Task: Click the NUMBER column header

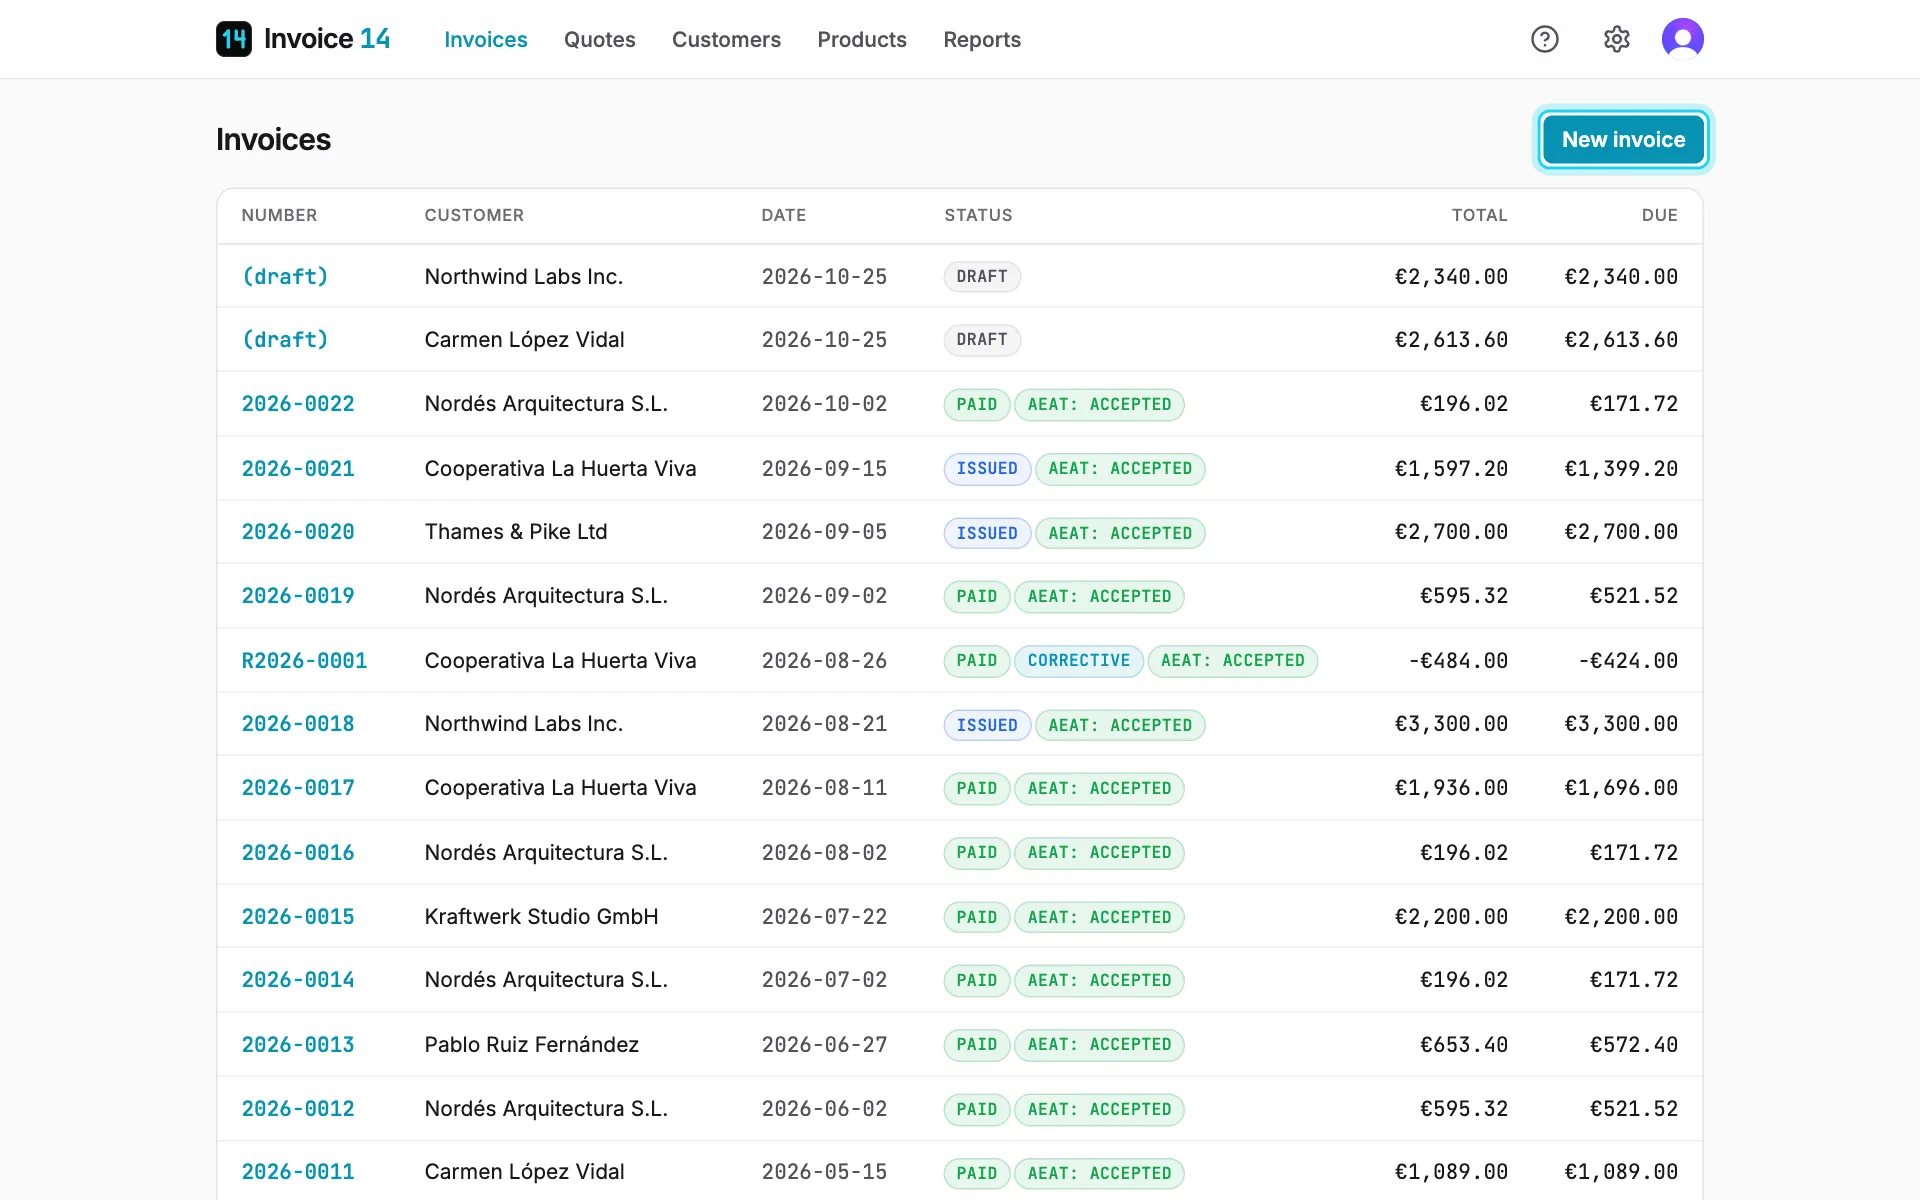Action: [x=279, y=215]
